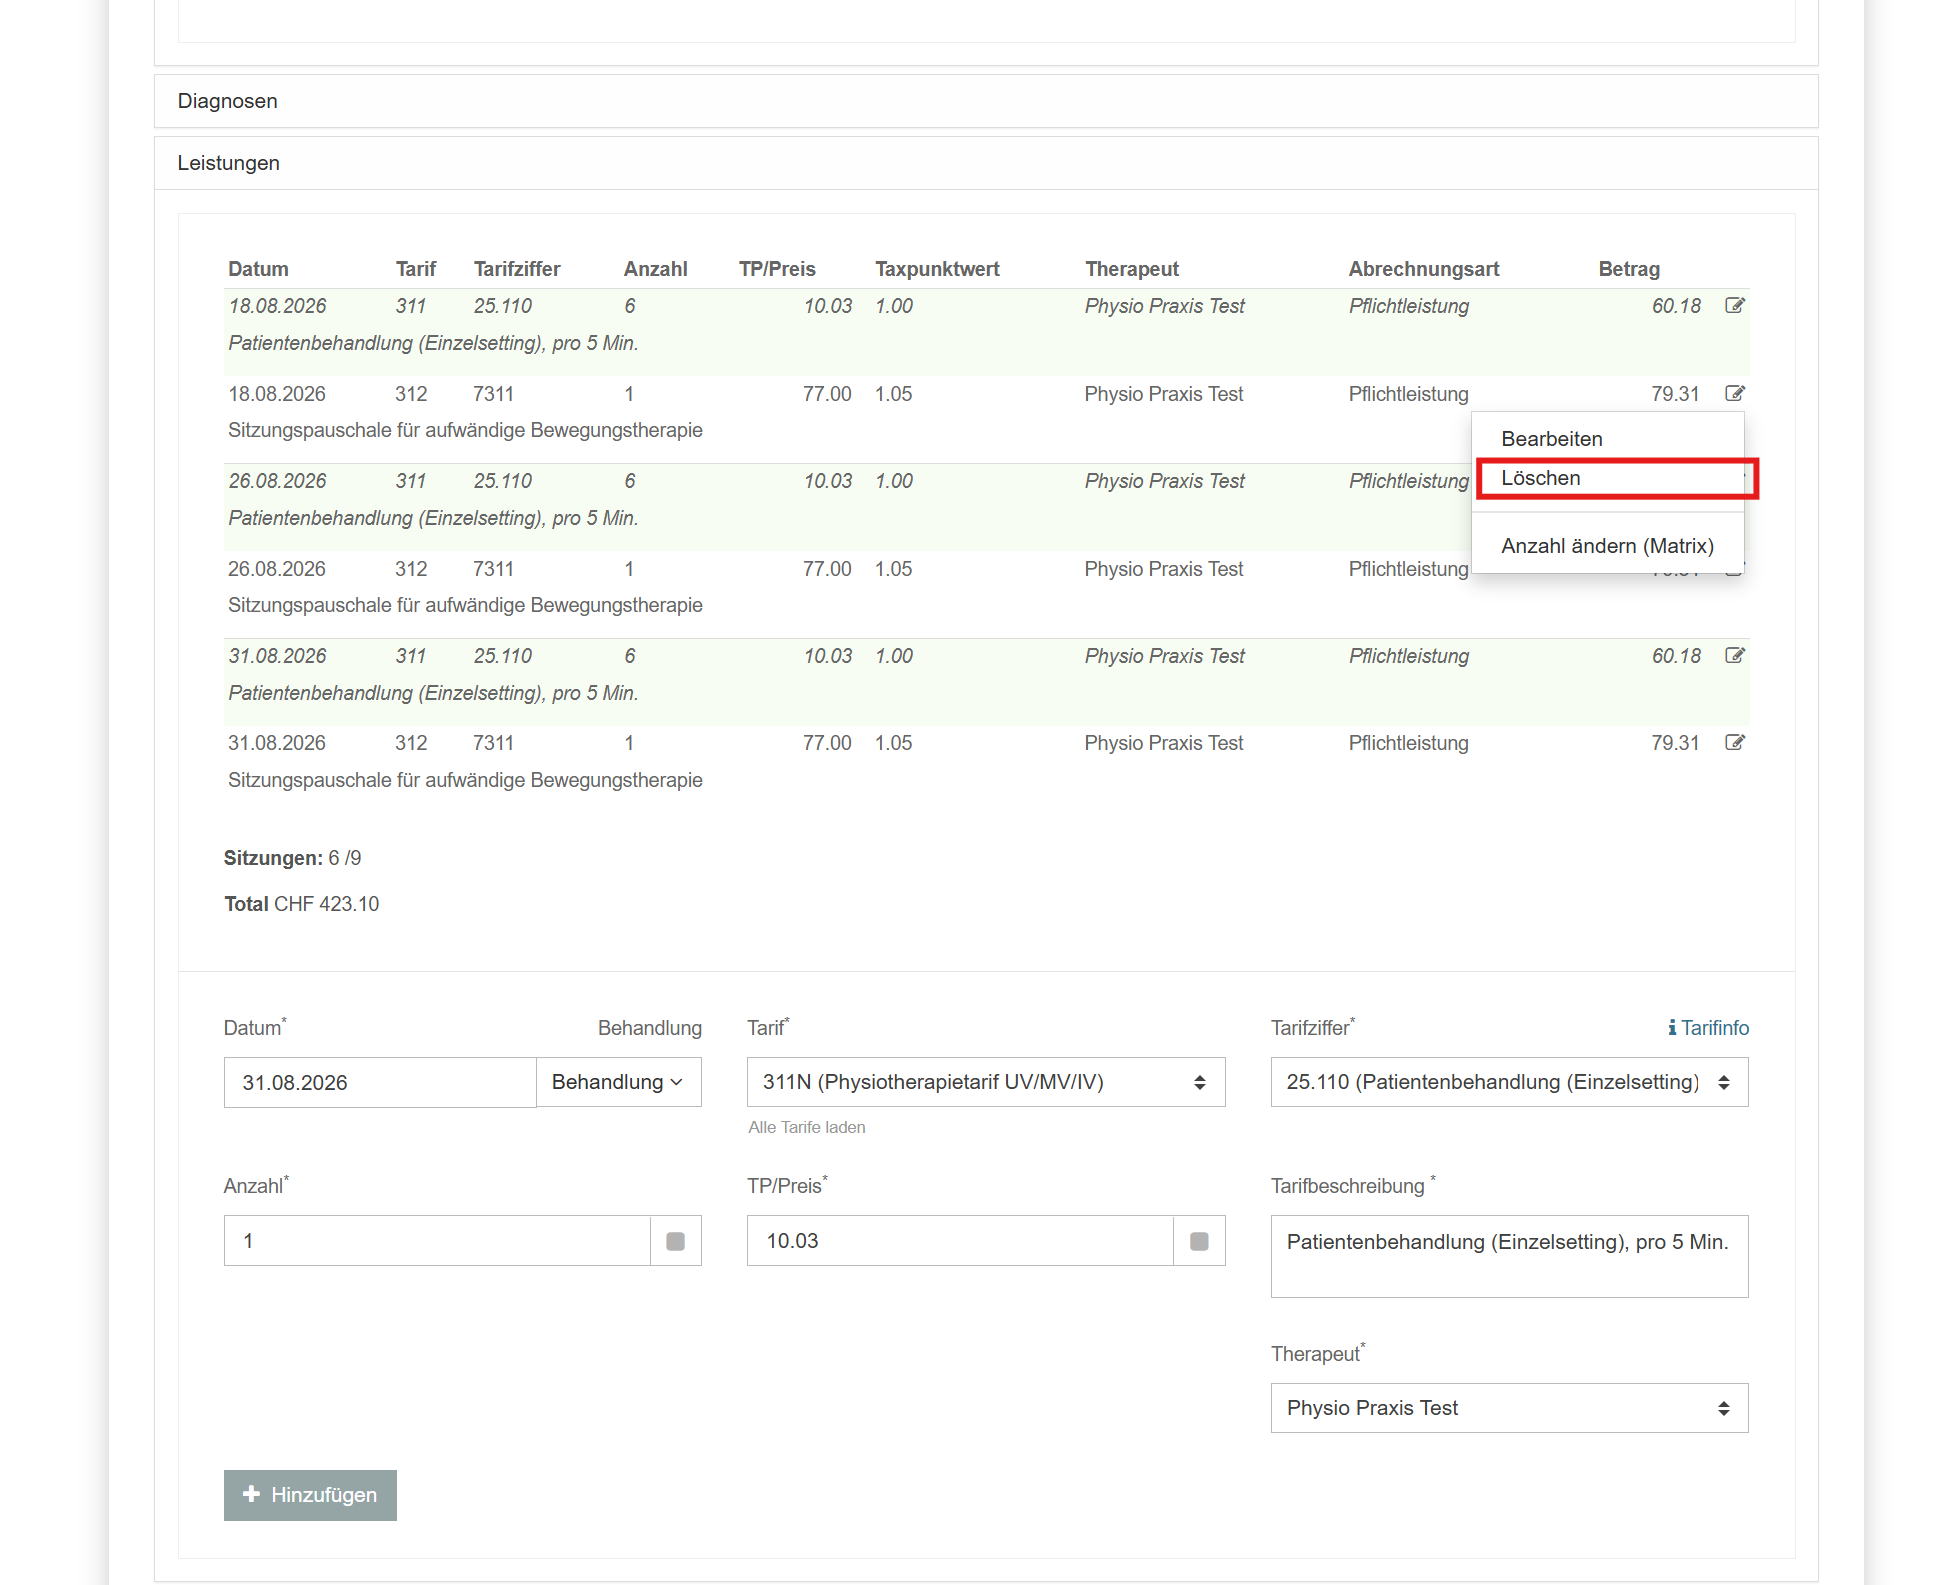
Task: Focus the TP/Preis input showing 10.03
Action: (960, 1241)
